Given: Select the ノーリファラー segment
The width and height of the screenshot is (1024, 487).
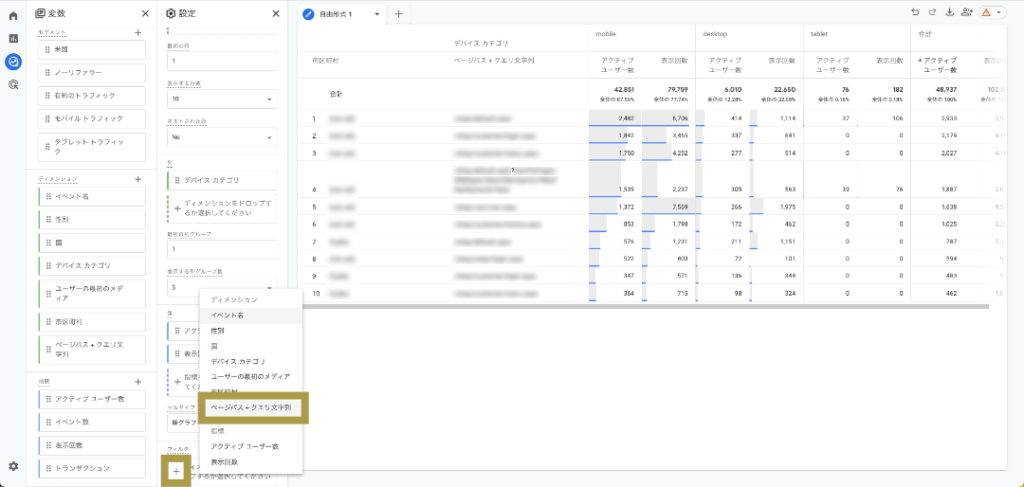Looking at the screenshot, I should tap(91, 72).
